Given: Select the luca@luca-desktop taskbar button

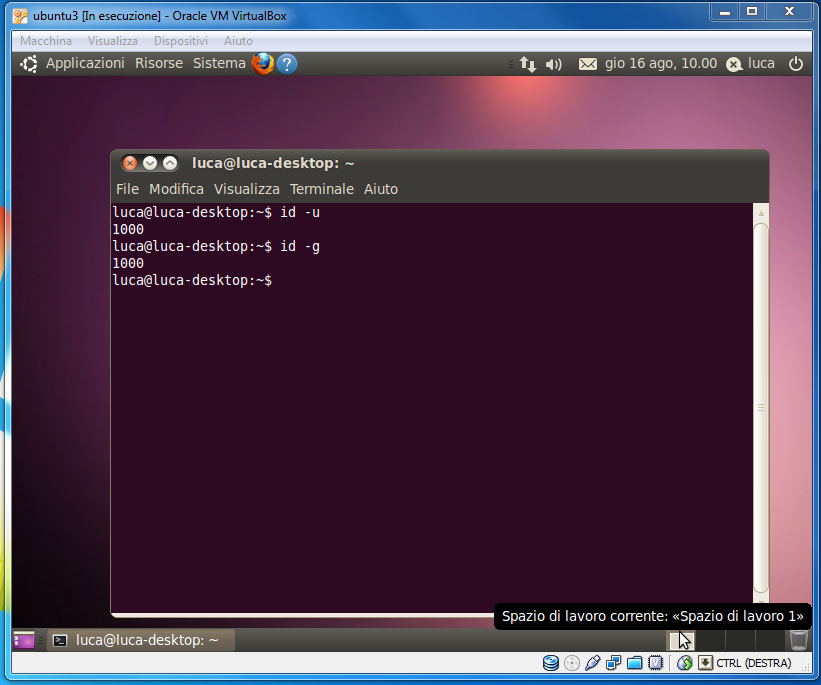Looking at the screenshot, I should pyautogui.click(x=141, y=640).
